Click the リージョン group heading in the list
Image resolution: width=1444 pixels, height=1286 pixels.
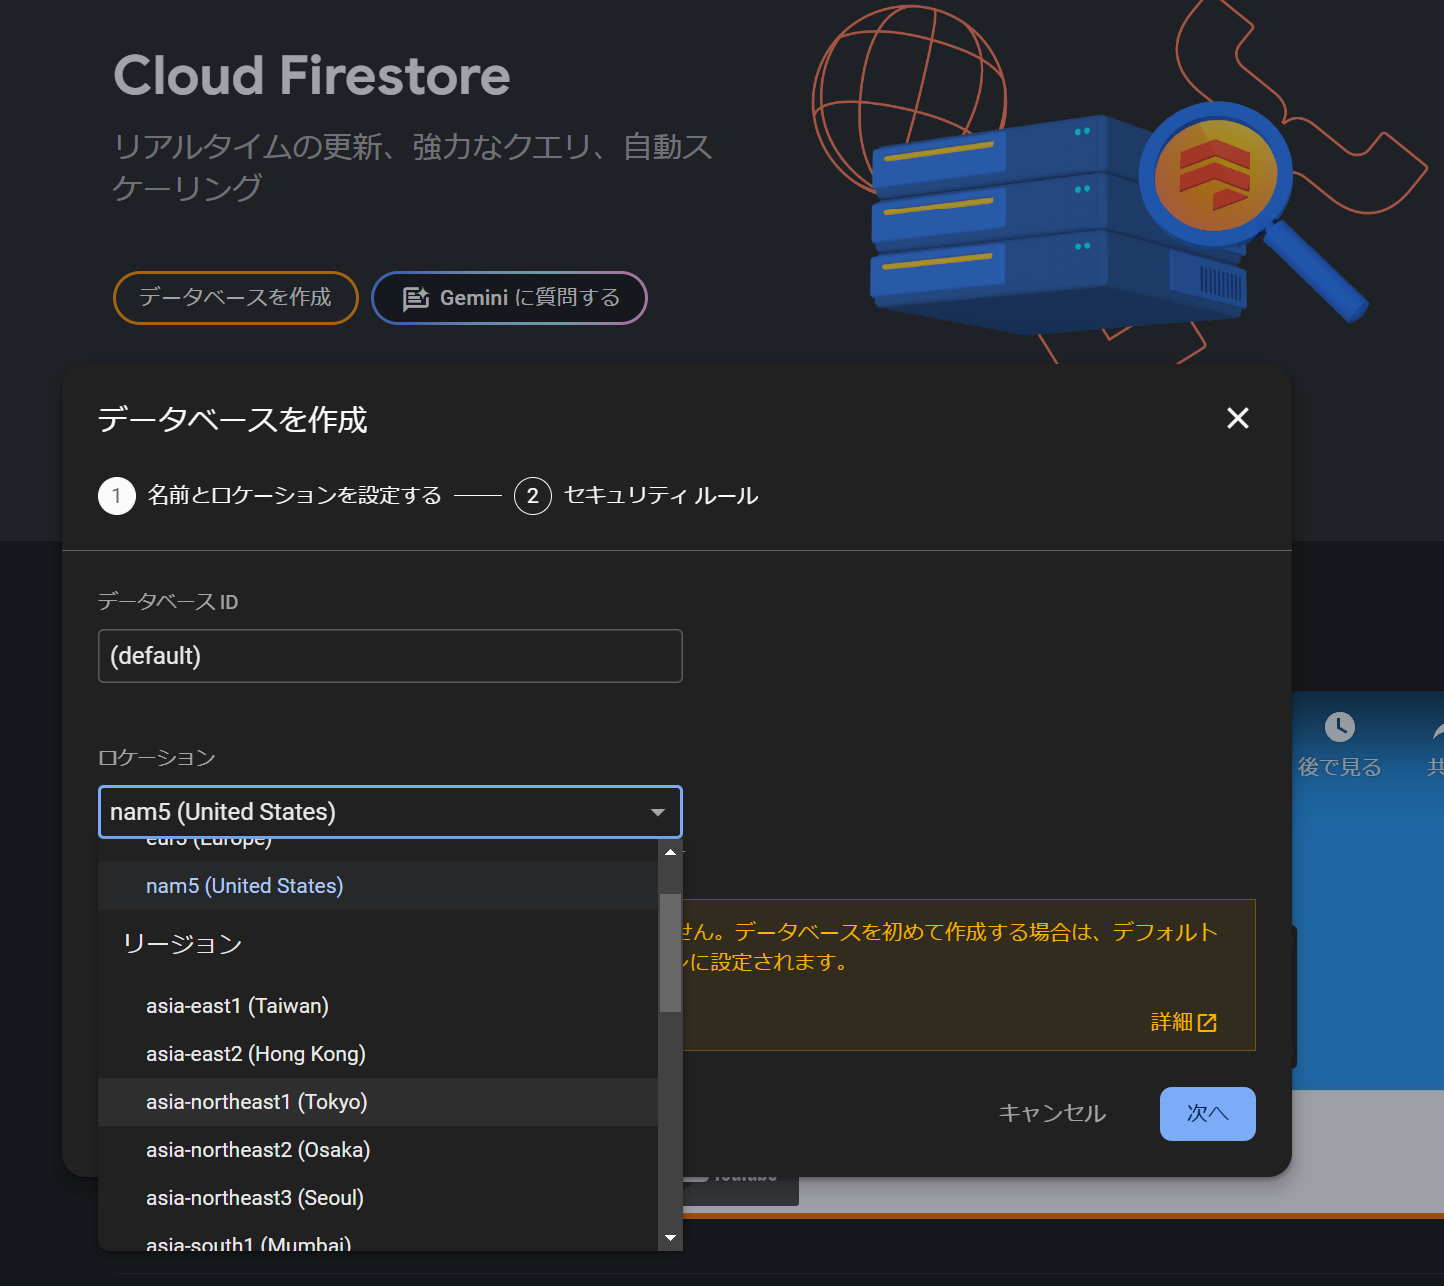click(183, 944)
